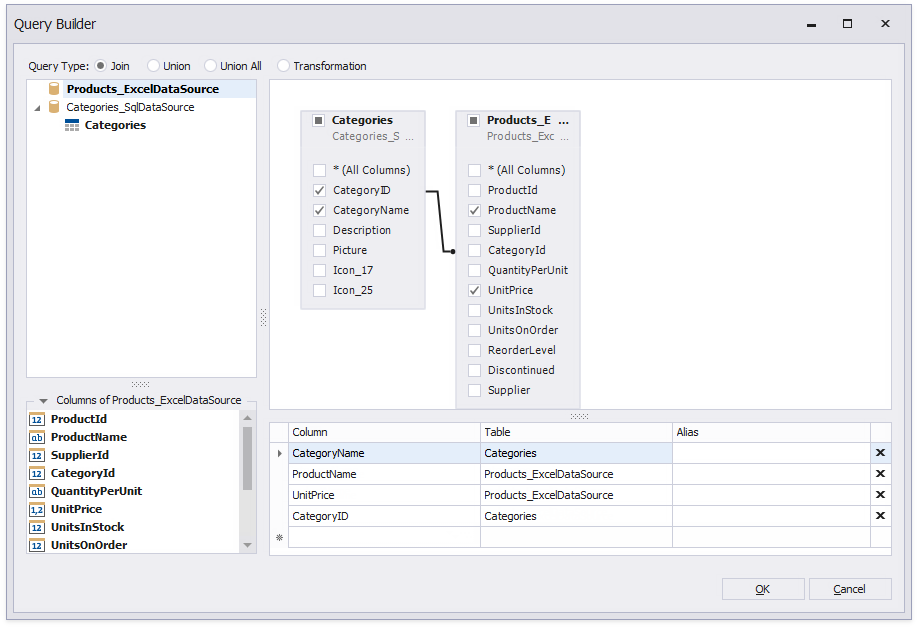Click the UnitPrice decimal type icon
918x628 pixels.
(x=37, y=510)
